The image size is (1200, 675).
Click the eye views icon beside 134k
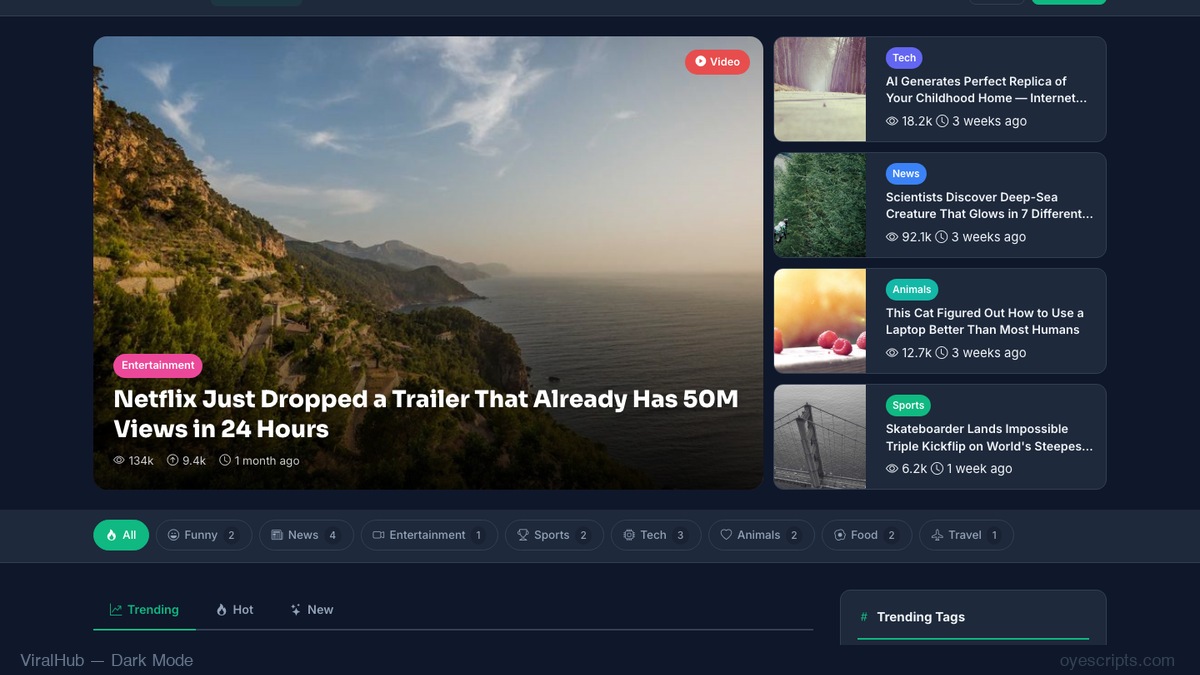(119, 461)
